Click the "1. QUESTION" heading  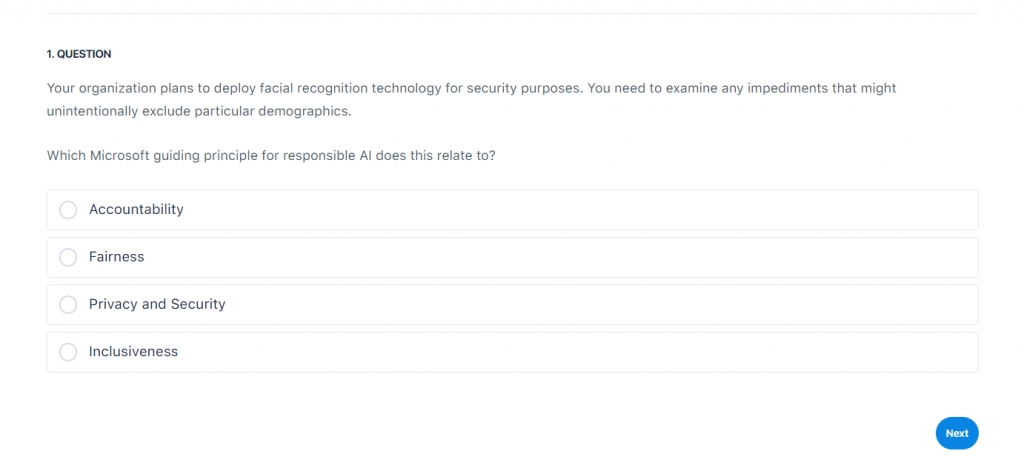(x=79, y=54)
